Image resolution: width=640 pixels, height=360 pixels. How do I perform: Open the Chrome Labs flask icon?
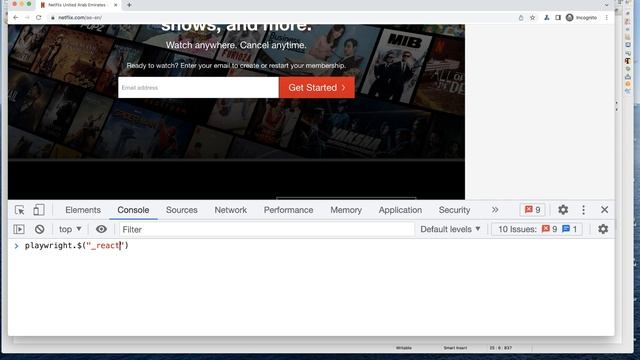click(x=547, y=18)
